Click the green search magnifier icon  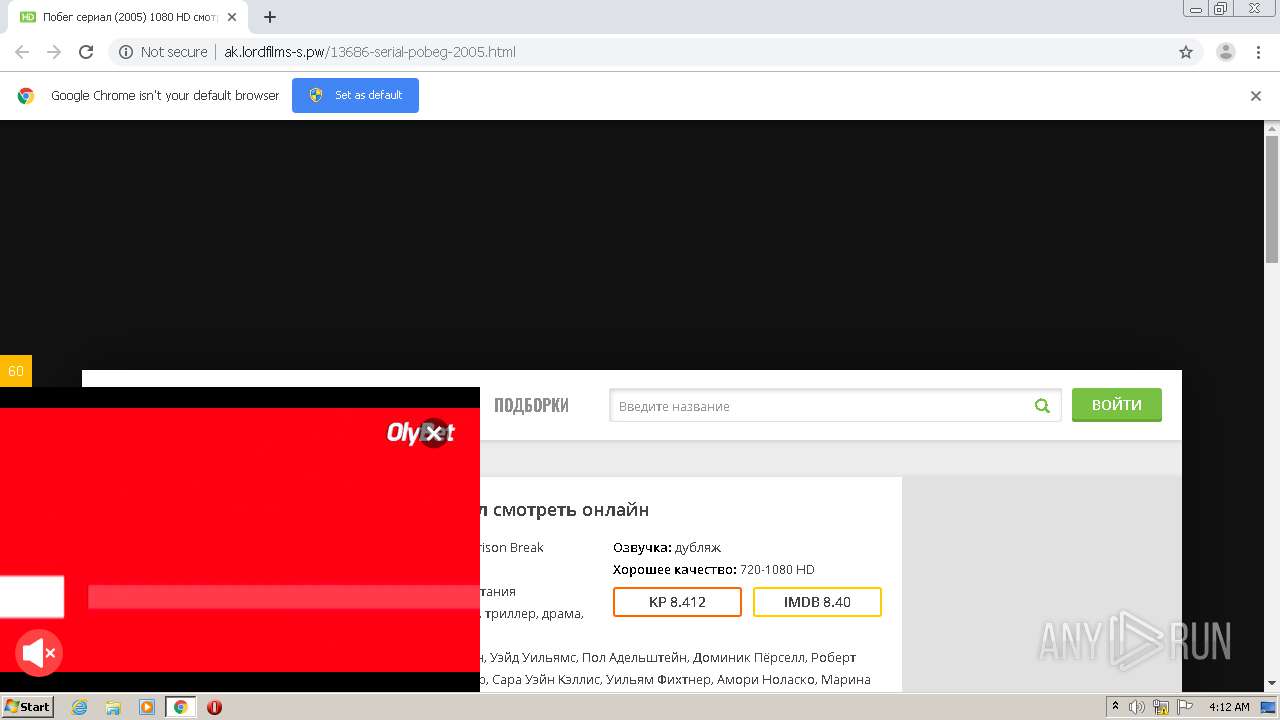pos(1042,406)
